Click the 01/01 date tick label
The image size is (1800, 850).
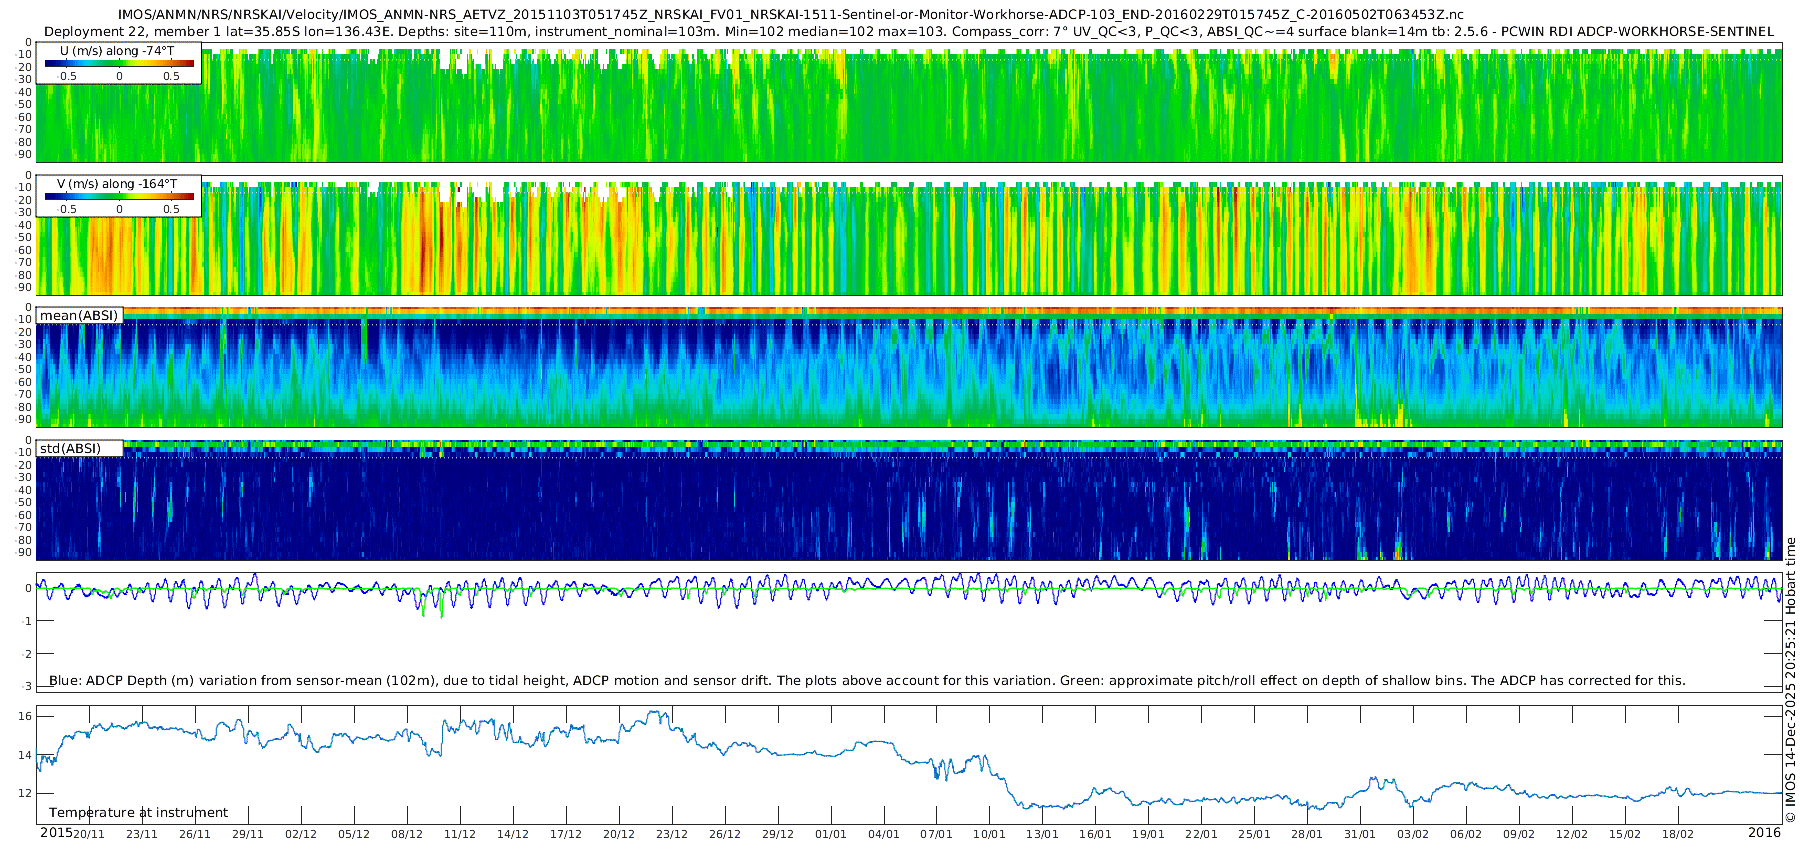(x=830, y=834)
